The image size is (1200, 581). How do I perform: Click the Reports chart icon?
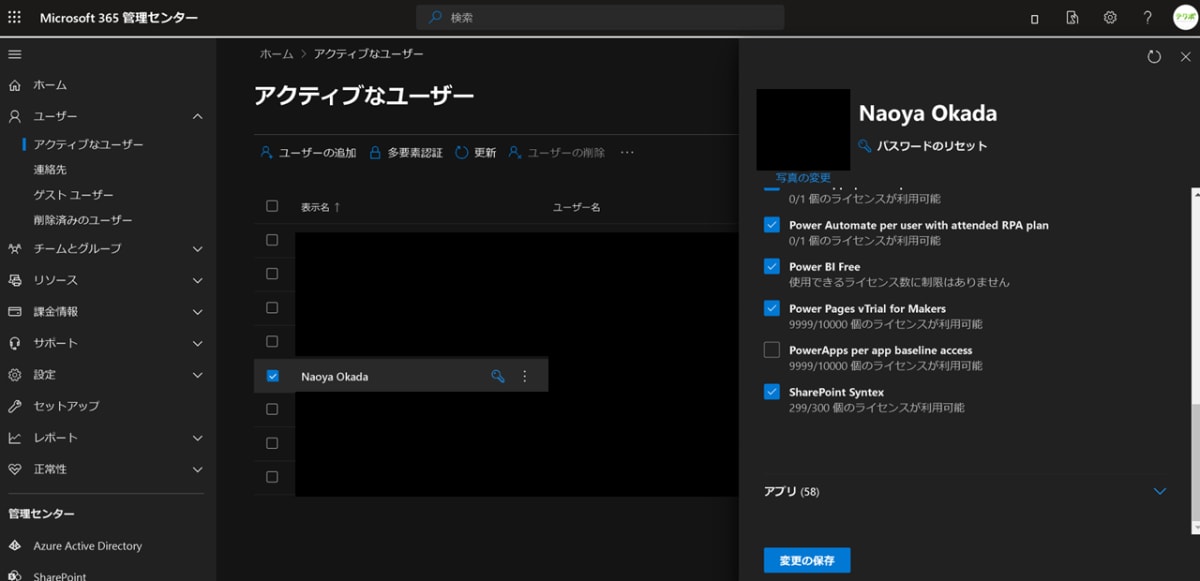15,437
